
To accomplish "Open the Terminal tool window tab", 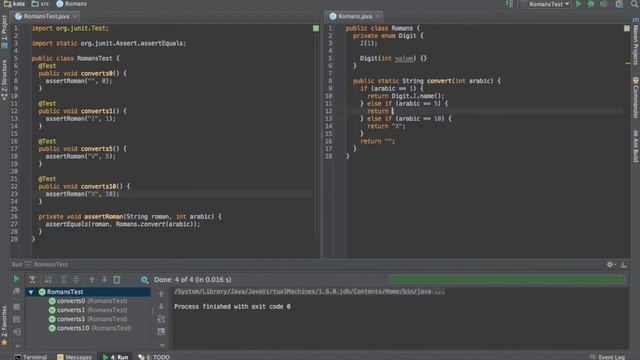I will 31,357.
